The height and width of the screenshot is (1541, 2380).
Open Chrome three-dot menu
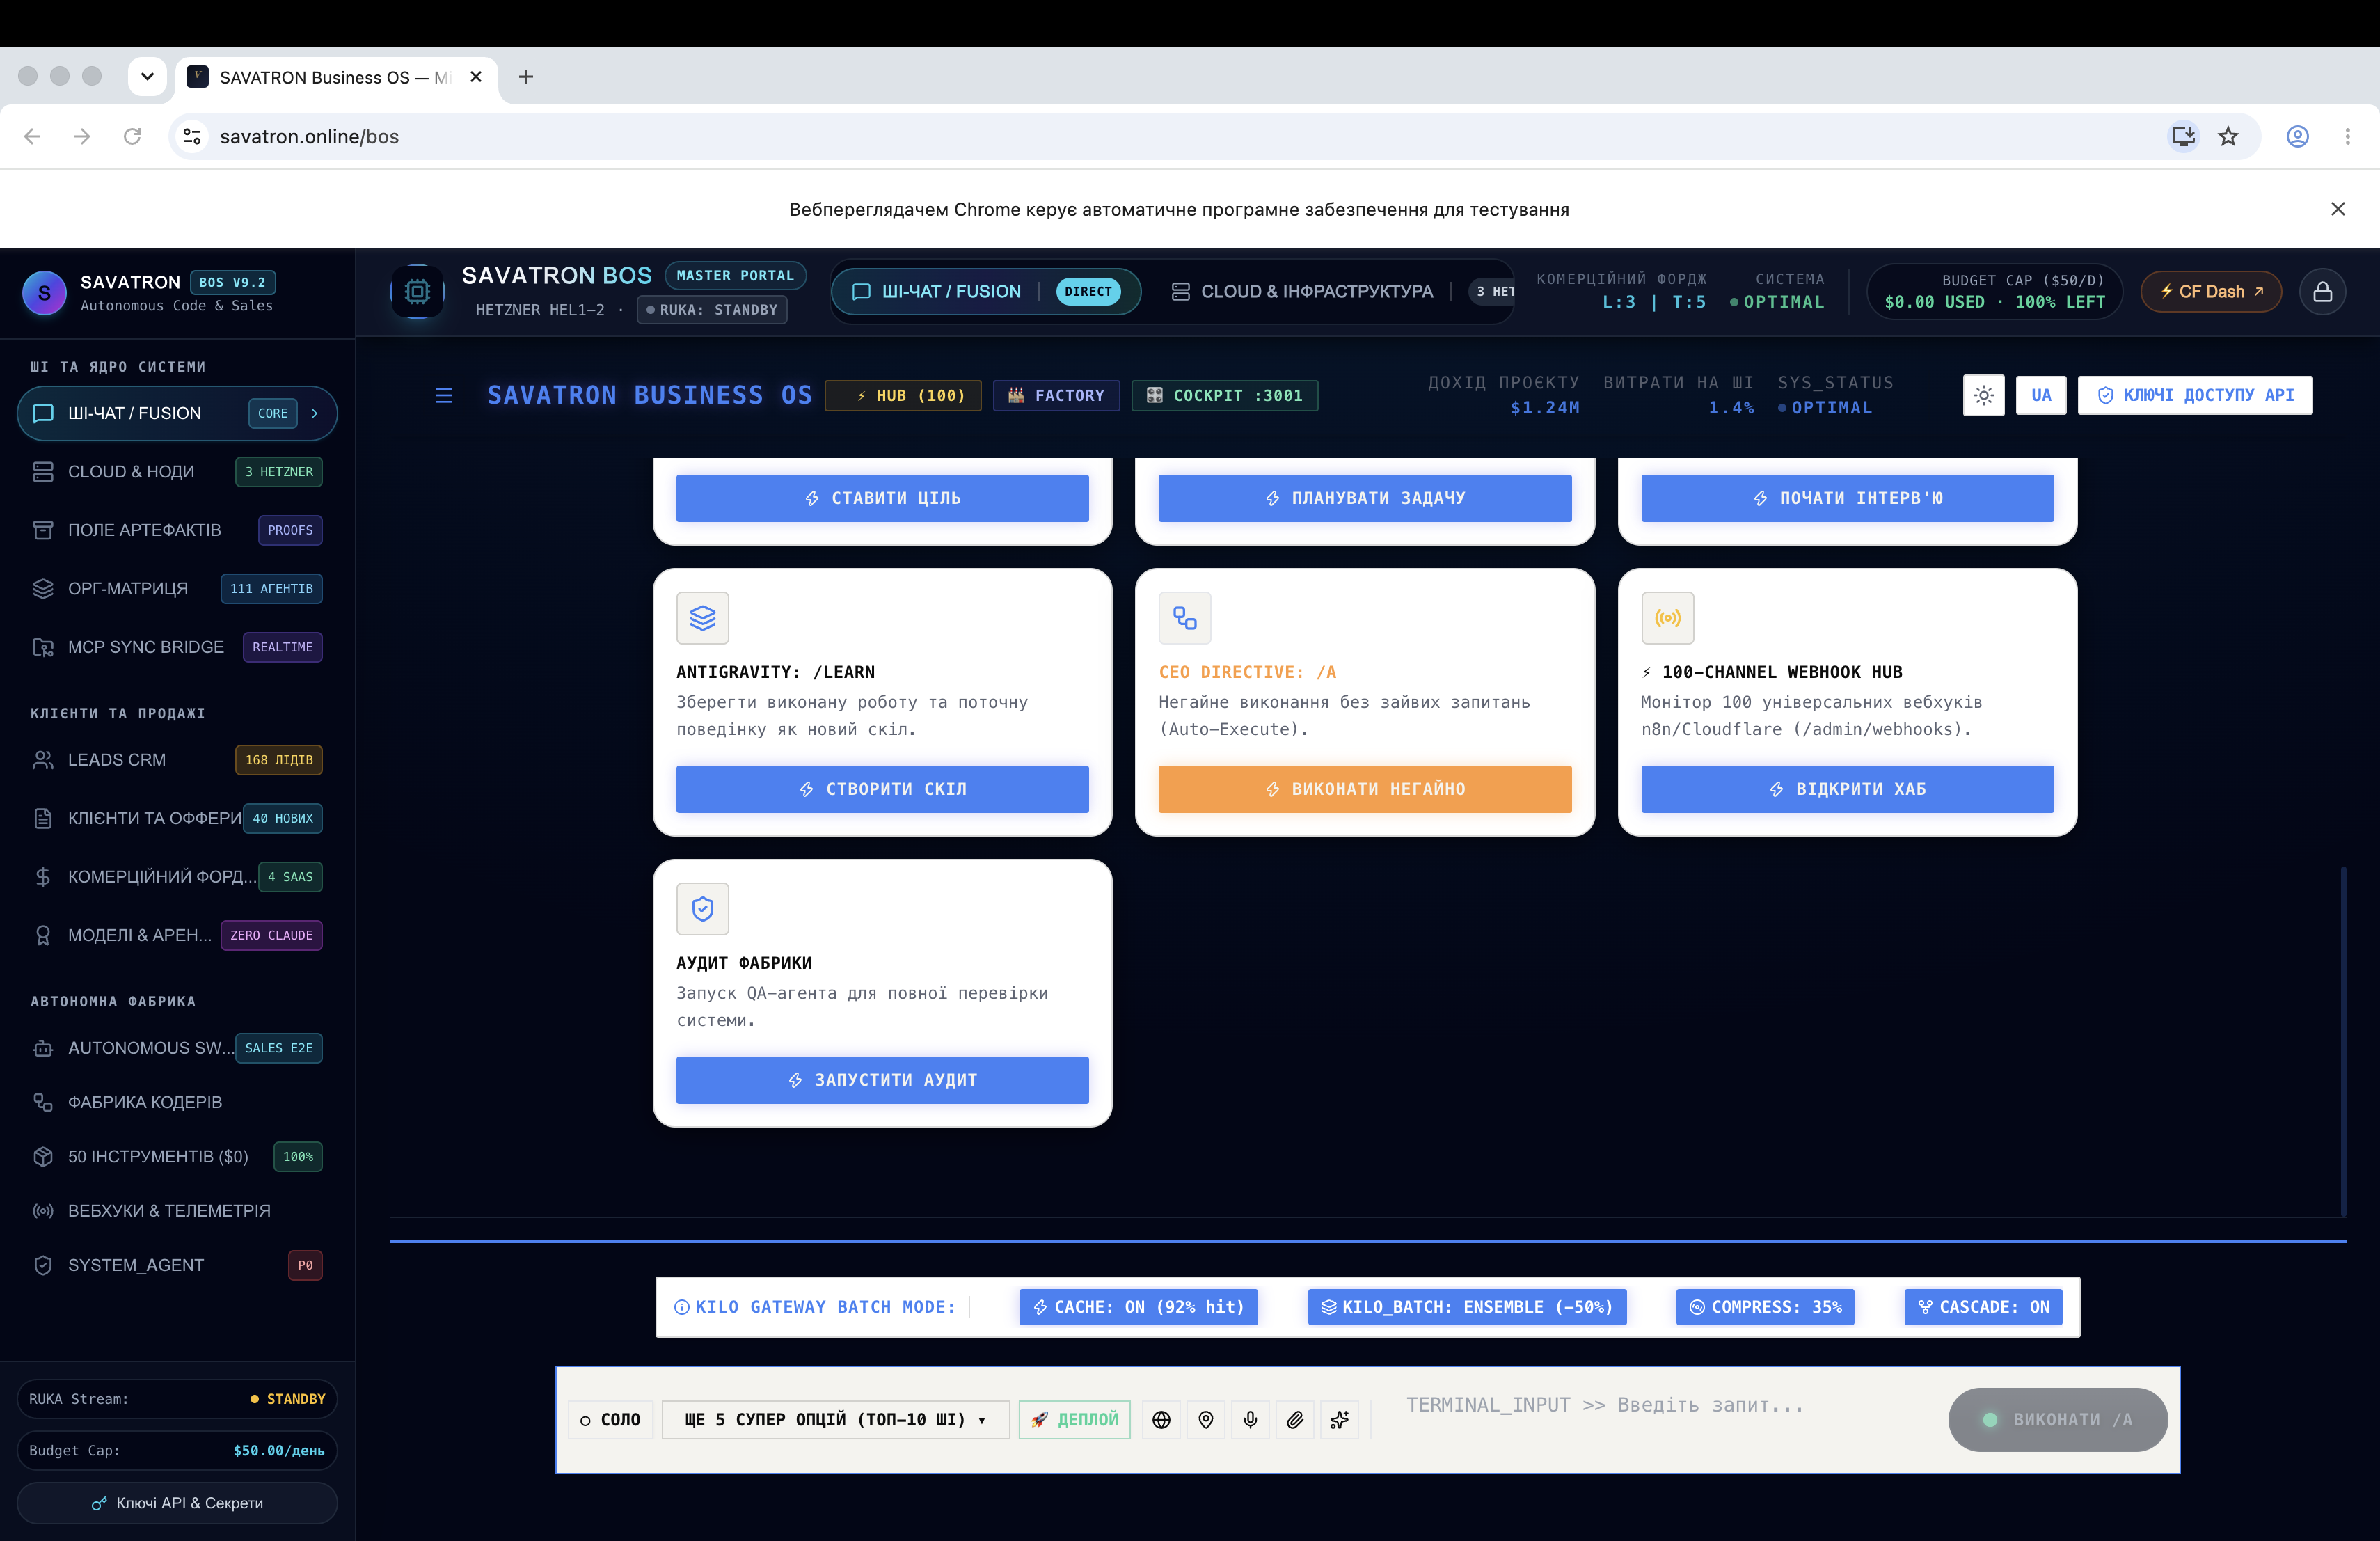pos(2347,136)
